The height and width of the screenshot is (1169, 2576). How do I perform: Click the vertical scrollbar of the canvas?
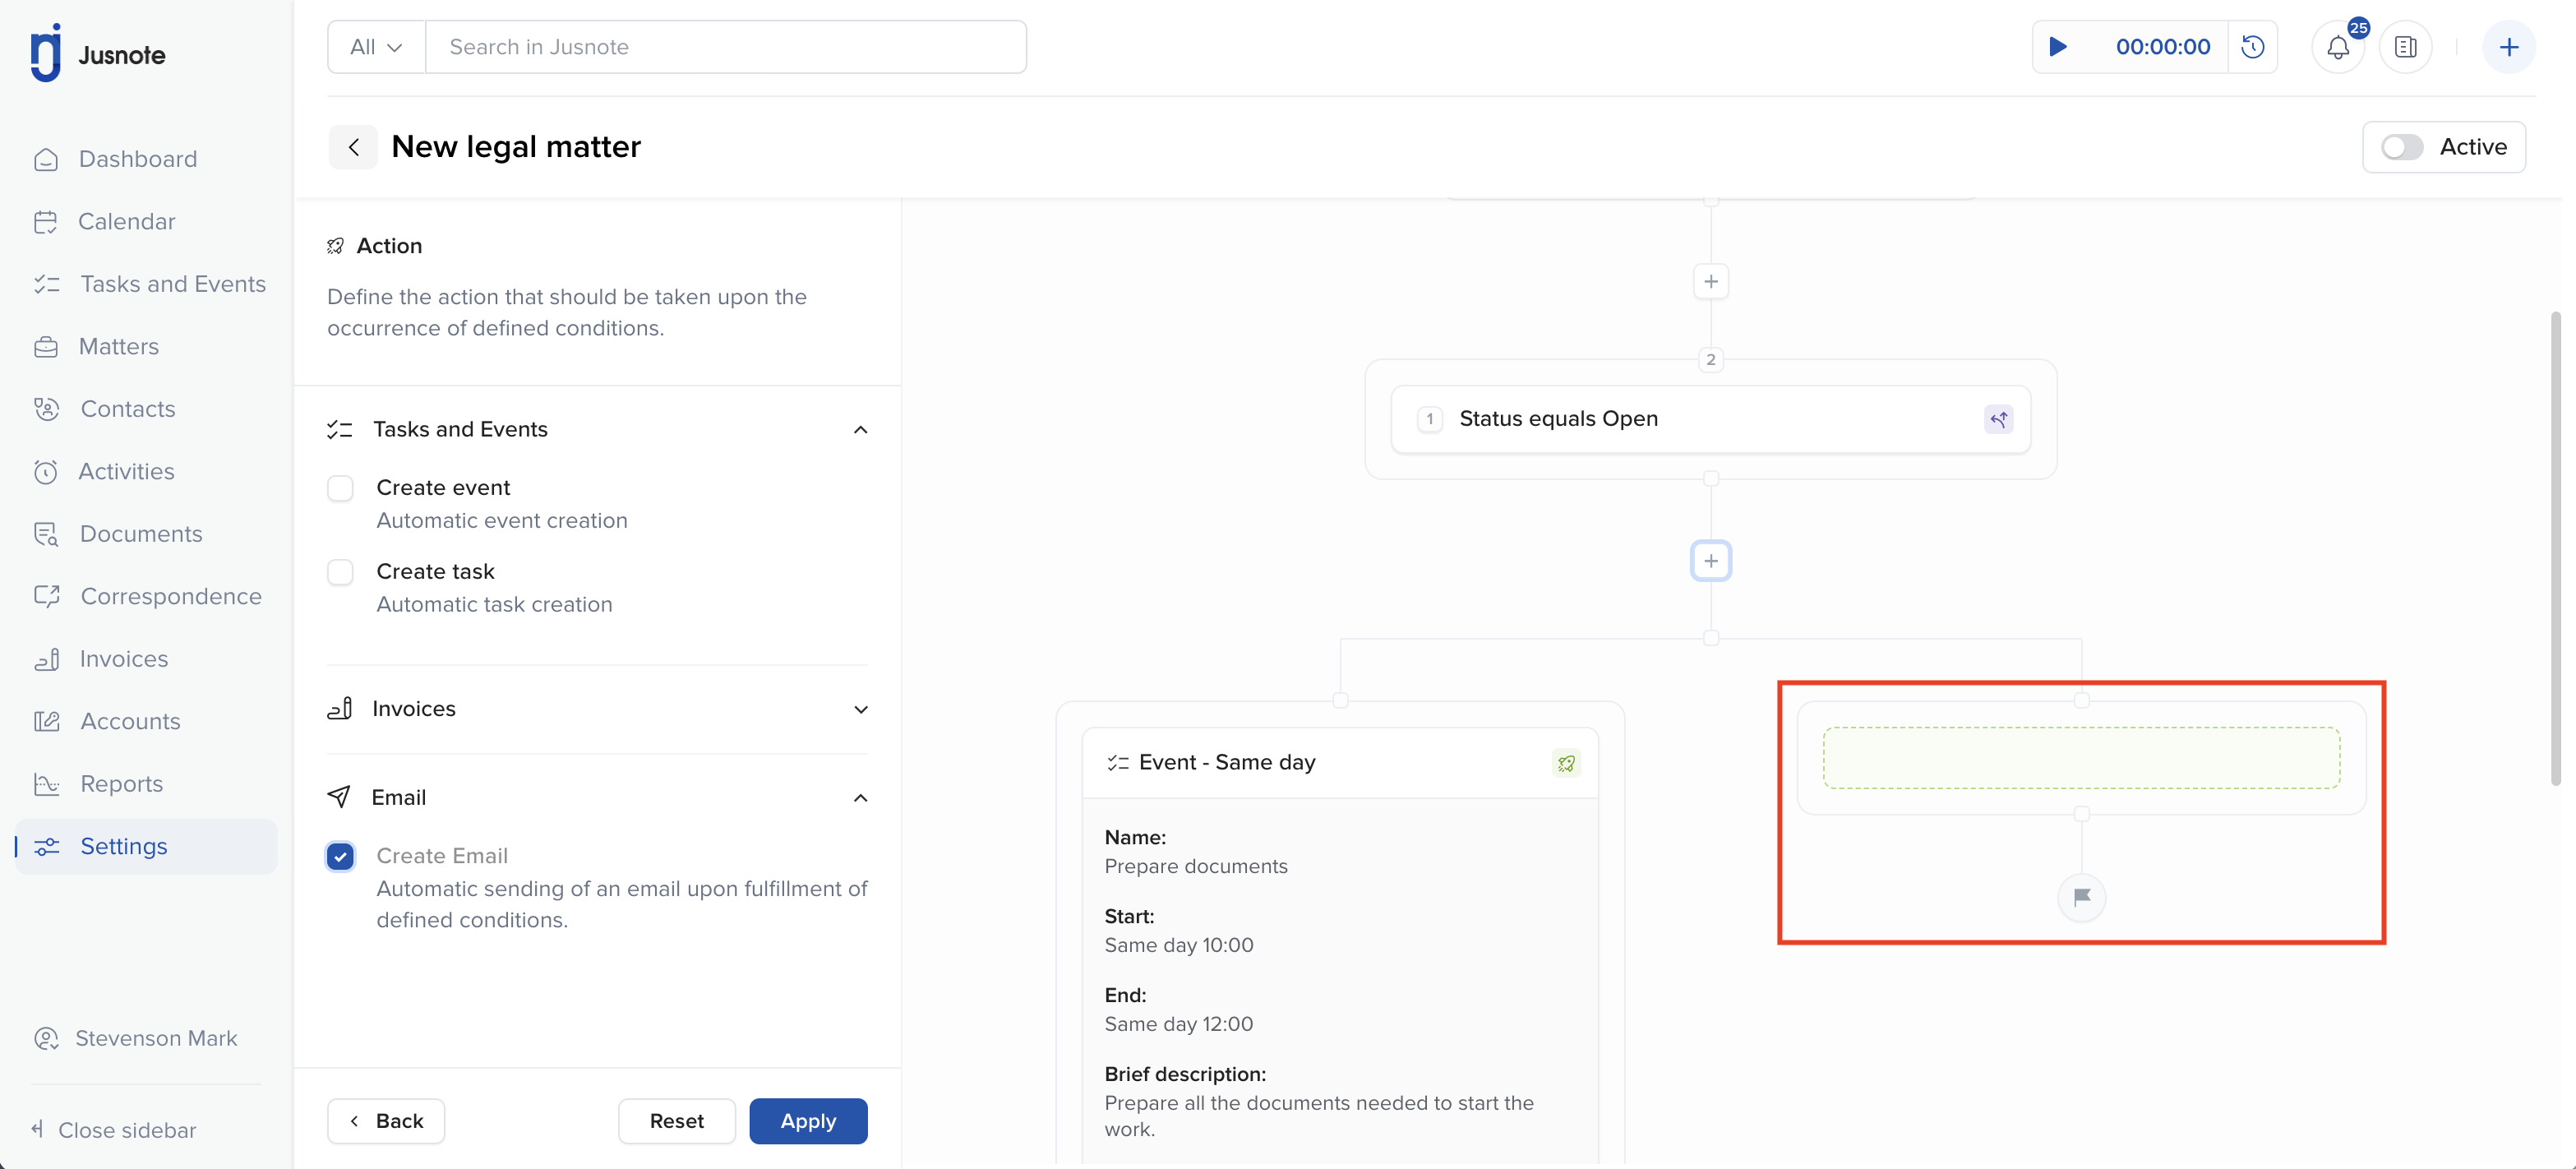(2555, 548)
